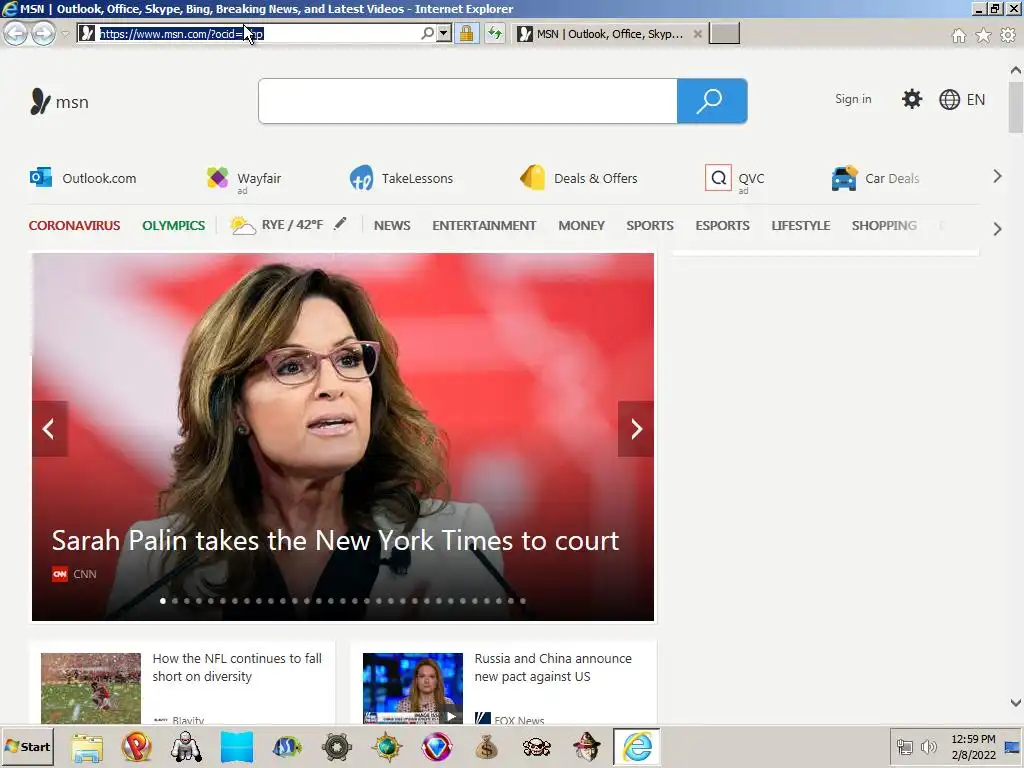Open IE Tools gear icon

click(x=1008, y=35)
